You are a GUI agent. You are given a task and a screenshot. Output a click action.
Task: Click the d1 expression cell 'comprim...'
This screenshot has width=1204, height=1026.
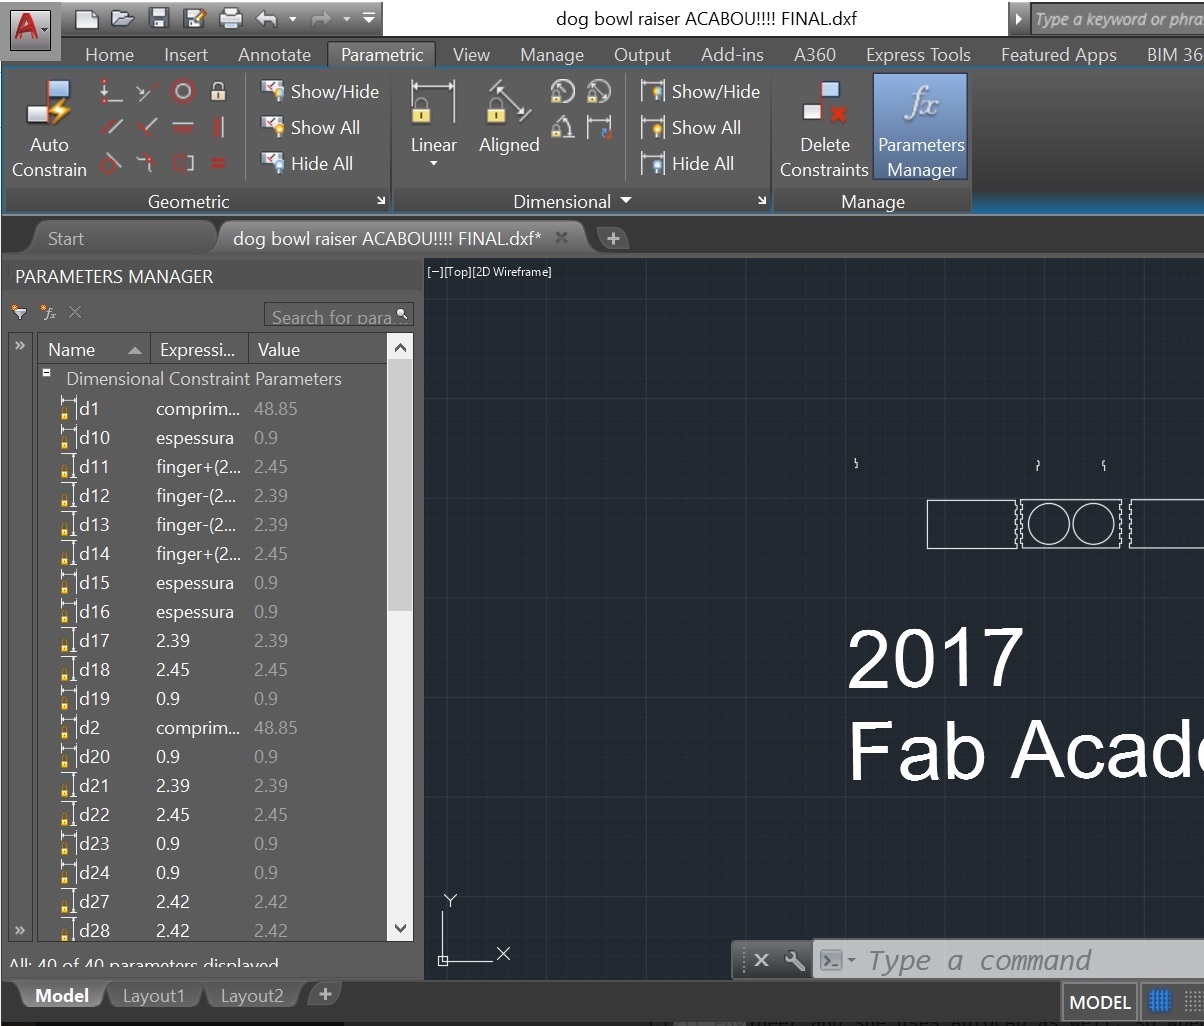click(x=199, y=409)
